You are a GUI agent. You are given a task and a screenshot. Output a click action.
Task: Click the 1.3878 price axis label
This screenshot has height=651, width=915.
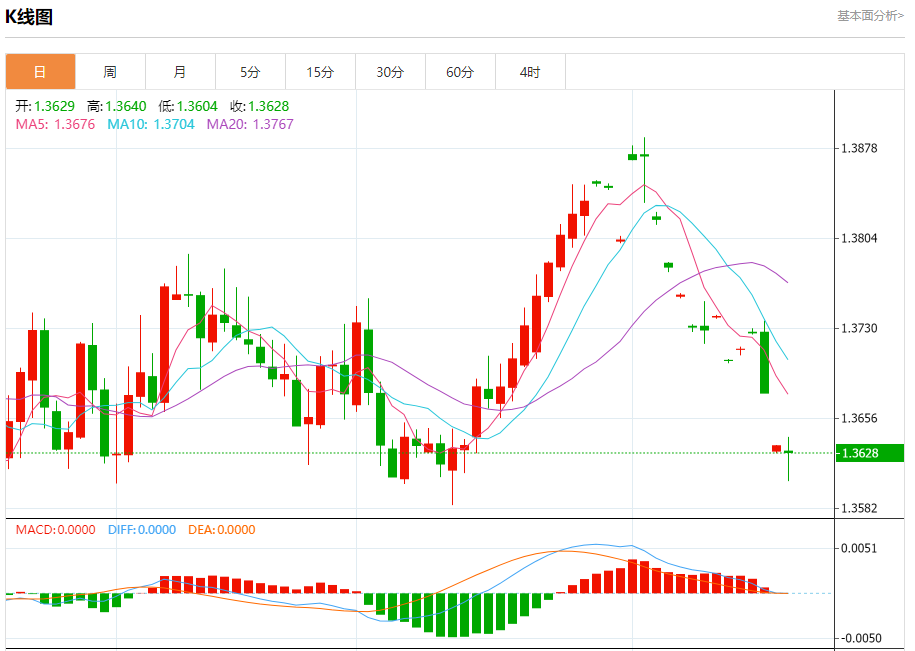pos(859,148)
